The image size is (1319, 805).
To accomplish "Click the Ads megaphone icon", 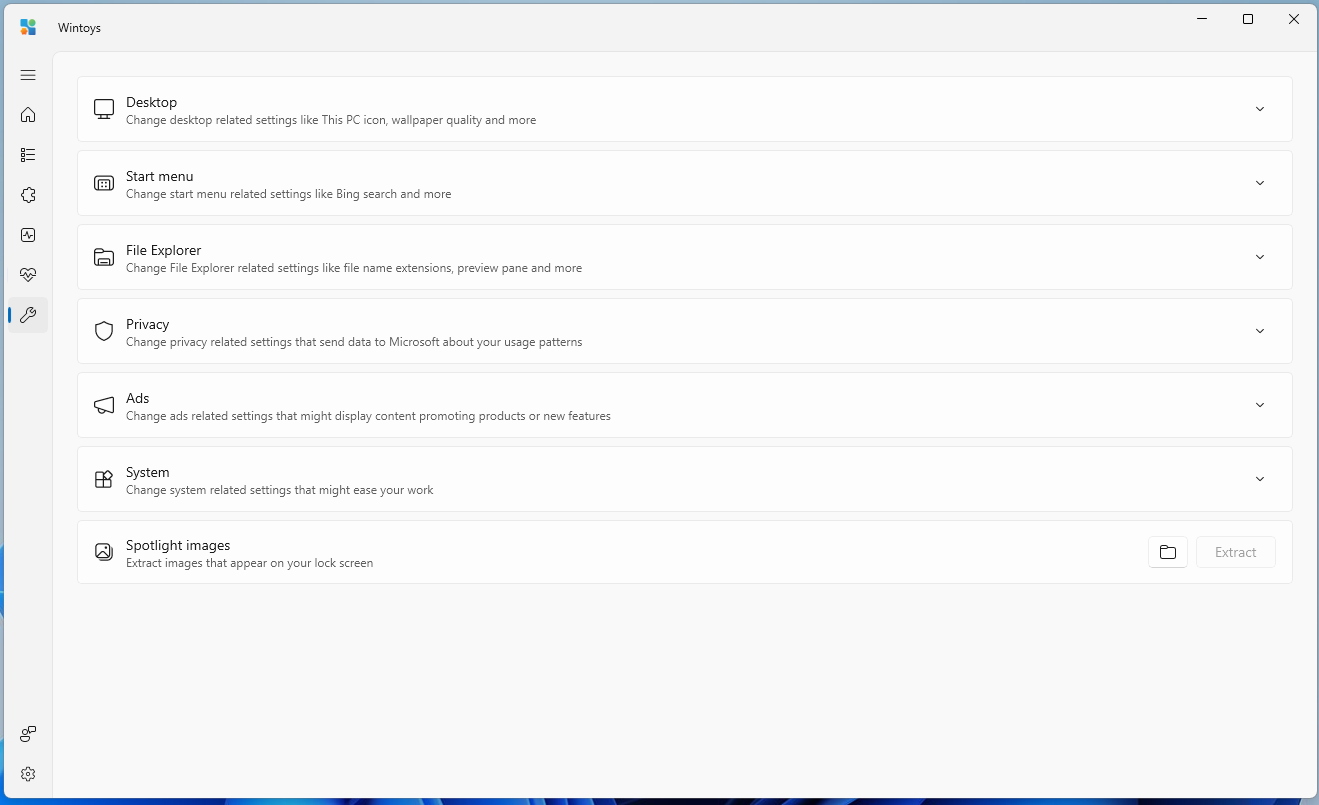I will pyautogui.click(x=104, y=405).
